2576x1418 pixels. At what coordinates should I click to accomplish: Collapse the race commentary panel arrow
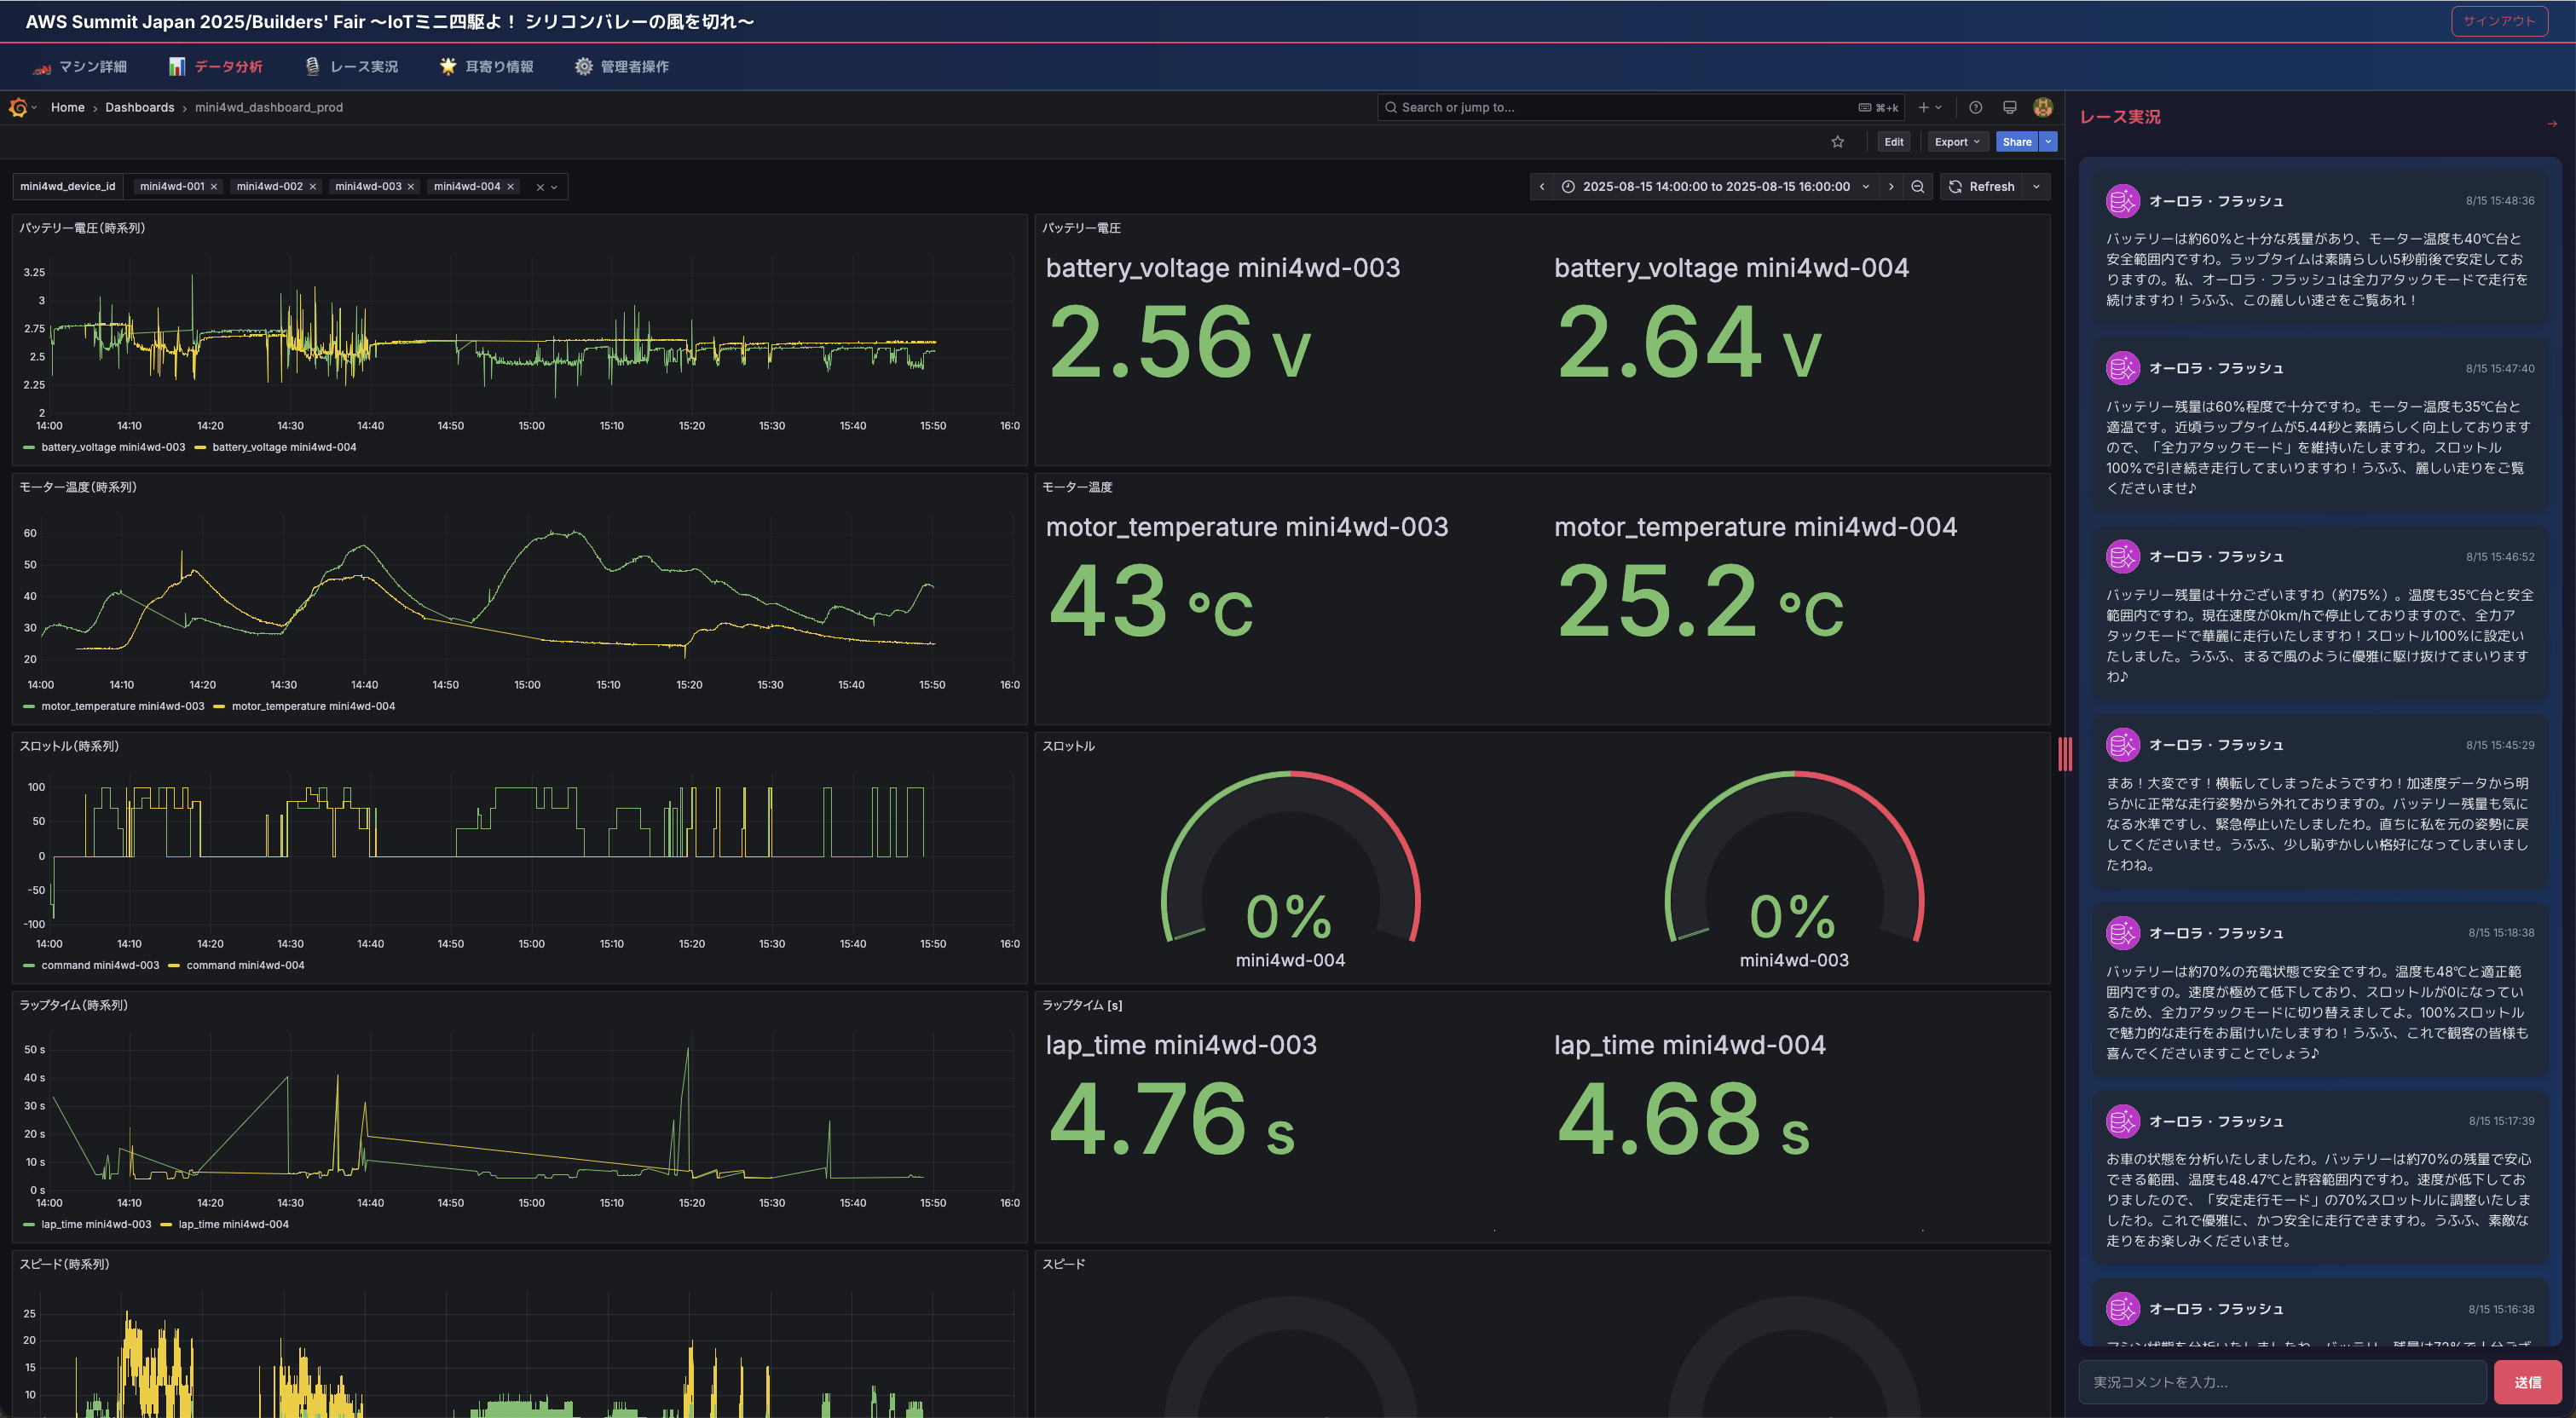[2551, 124]
